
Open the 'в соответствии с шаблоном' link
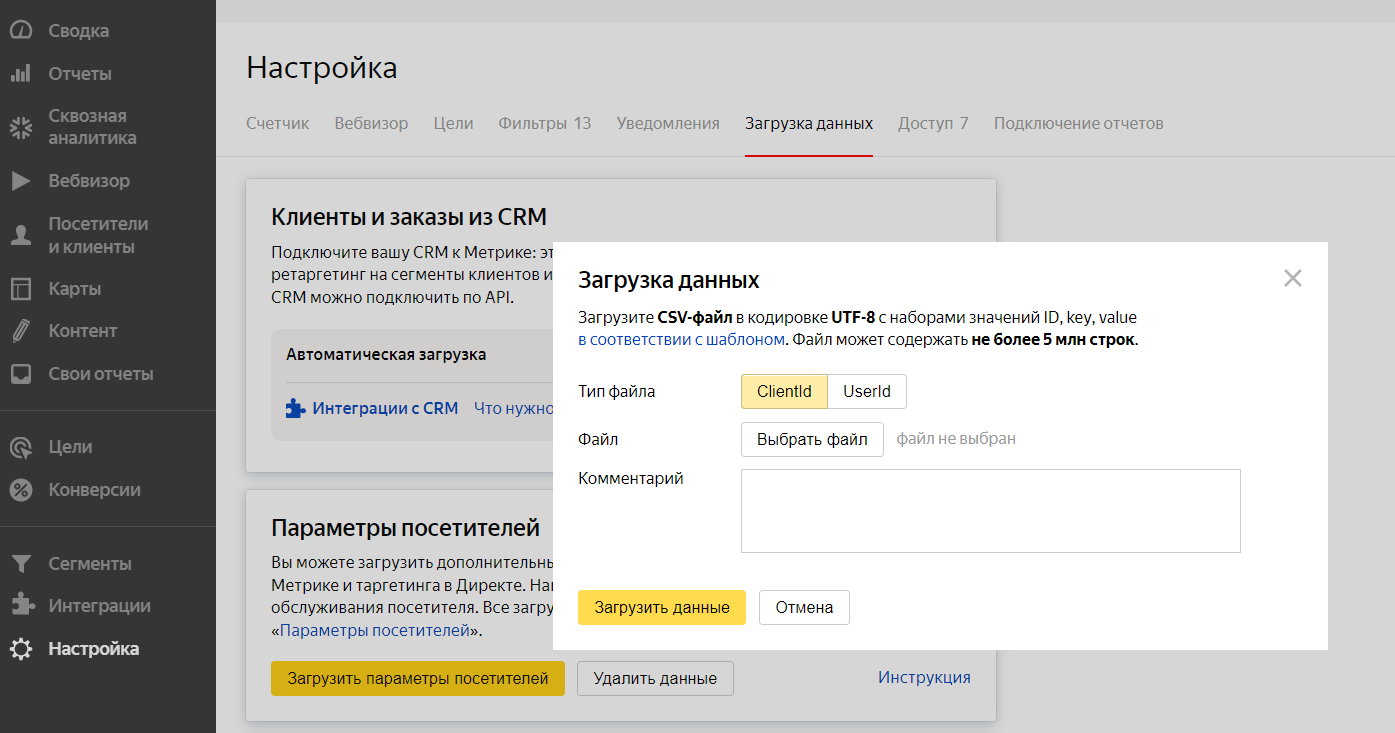point(681,340)
